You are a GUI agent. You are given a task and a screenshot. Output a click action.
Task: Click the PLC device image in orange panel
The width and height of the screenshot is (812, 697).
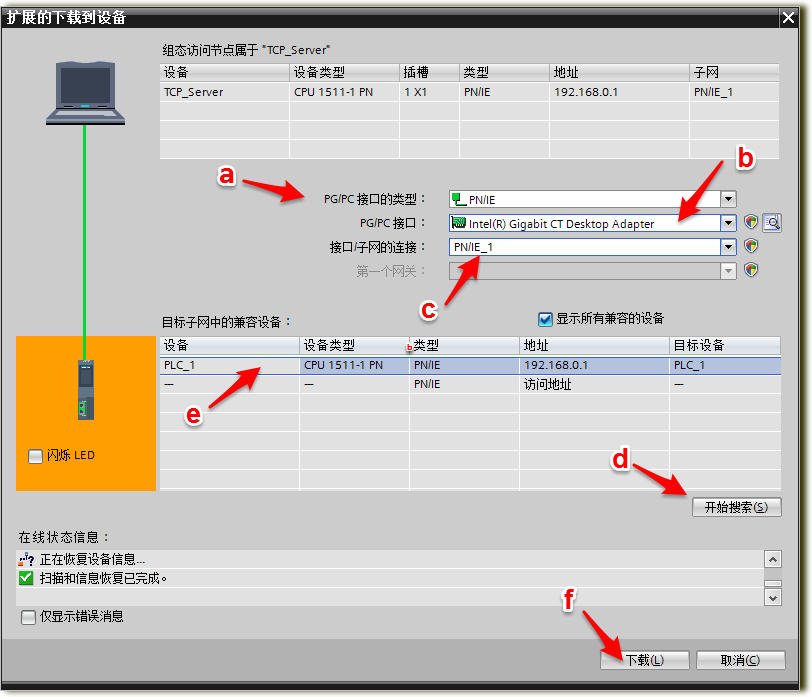[x=86, y=389]
